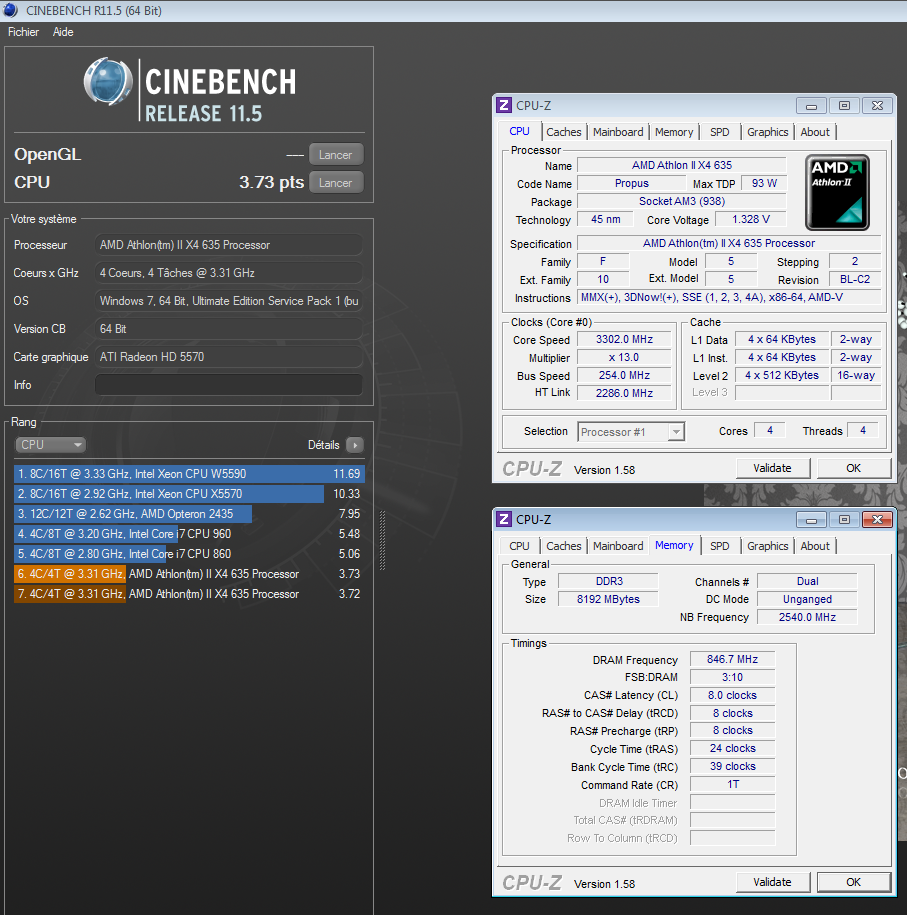Click the Cinebench panel resize grip handle

pos(382,540)
